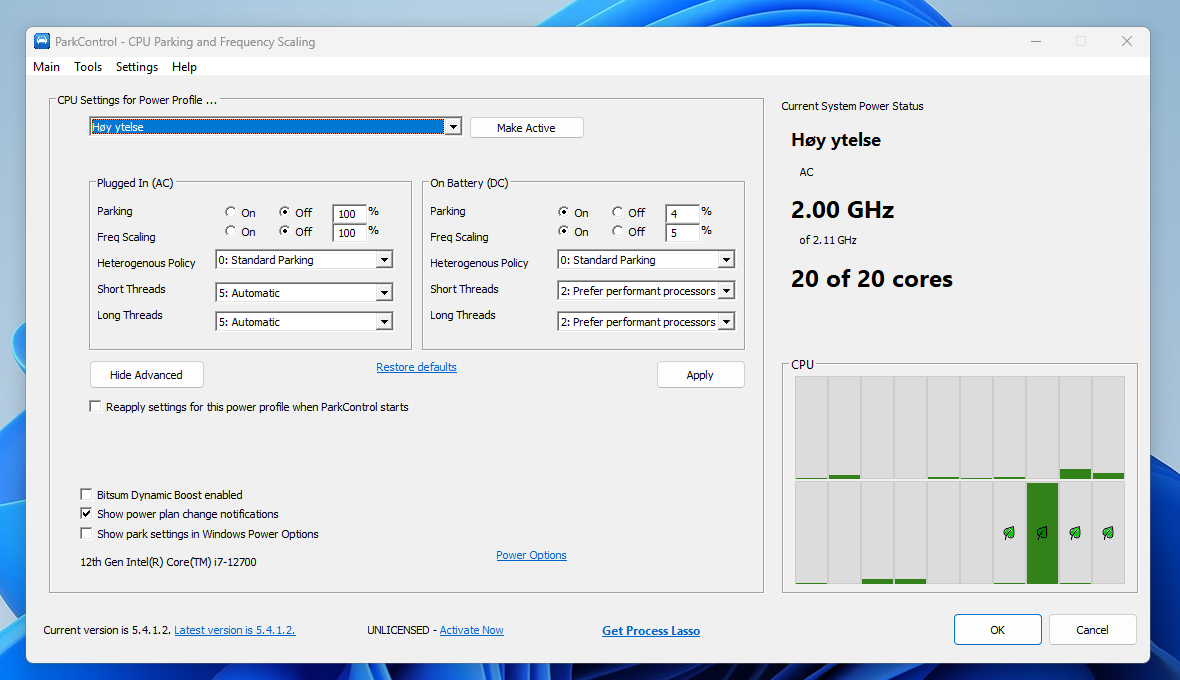Open AC Short Threads dropdown
The height and width of the screenshot is (680, 1180).
coord(304,293)
